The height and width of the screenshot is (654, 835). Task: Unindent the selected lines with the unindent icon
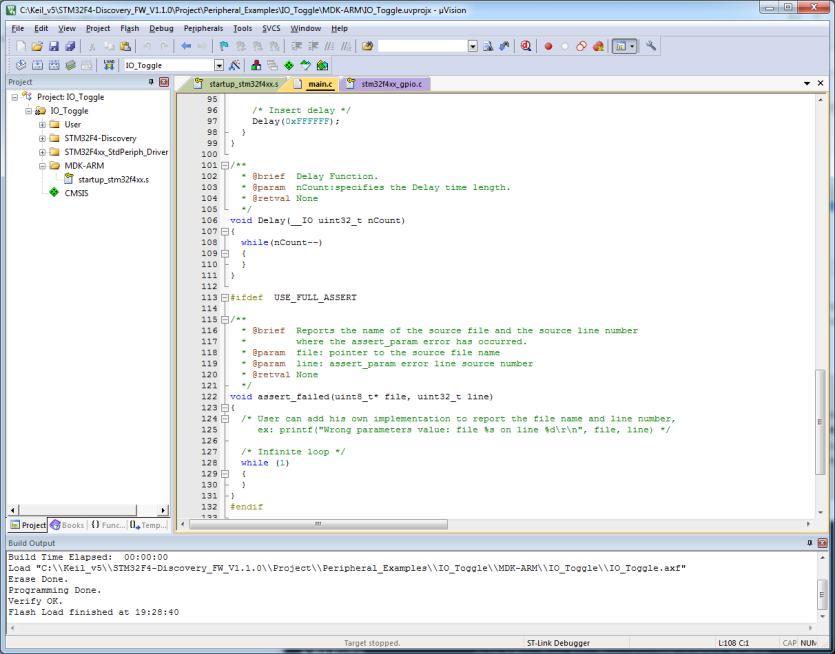tap(314, 46)
